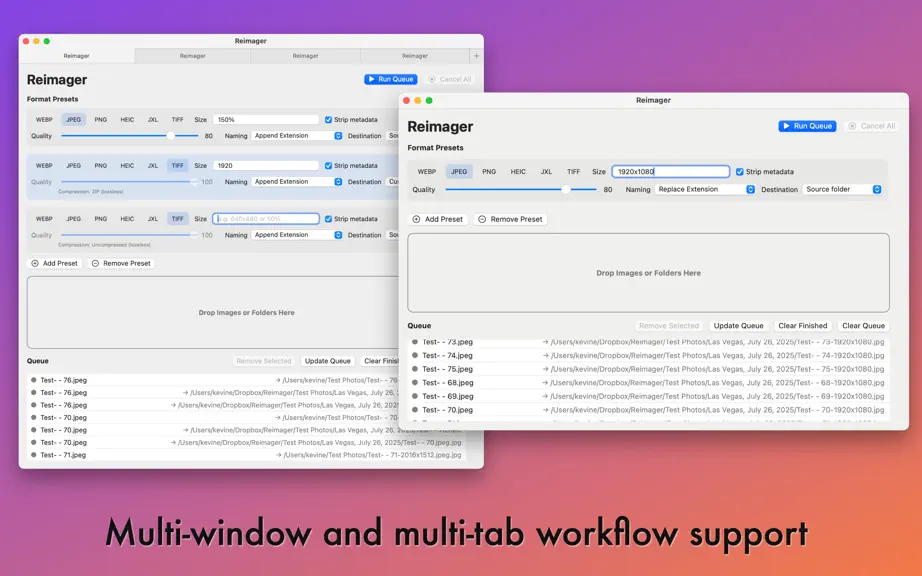
Task: Click the Size field containing 1920x1080
Action: point(671,172)
